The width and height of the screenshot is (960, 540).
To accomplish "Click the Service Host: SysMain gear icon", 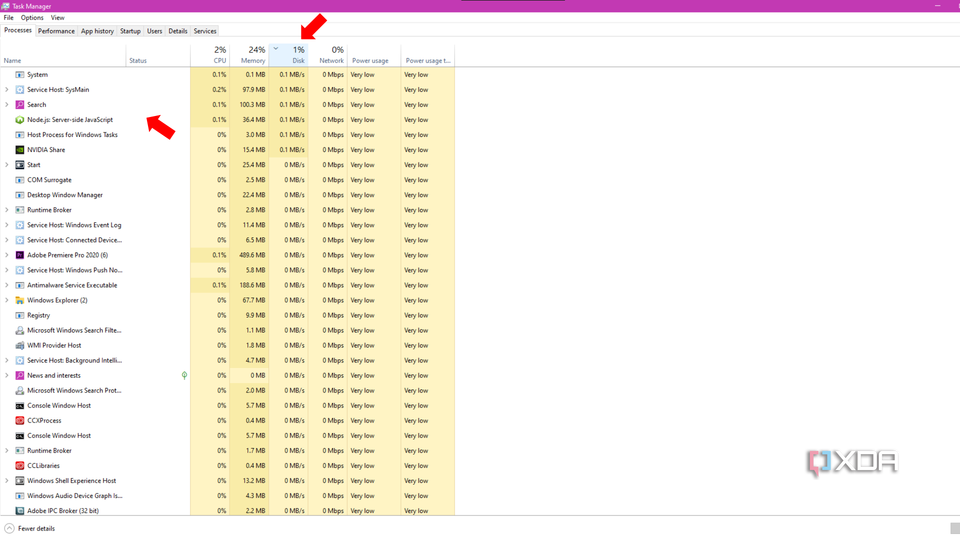I will coord(20,89).
